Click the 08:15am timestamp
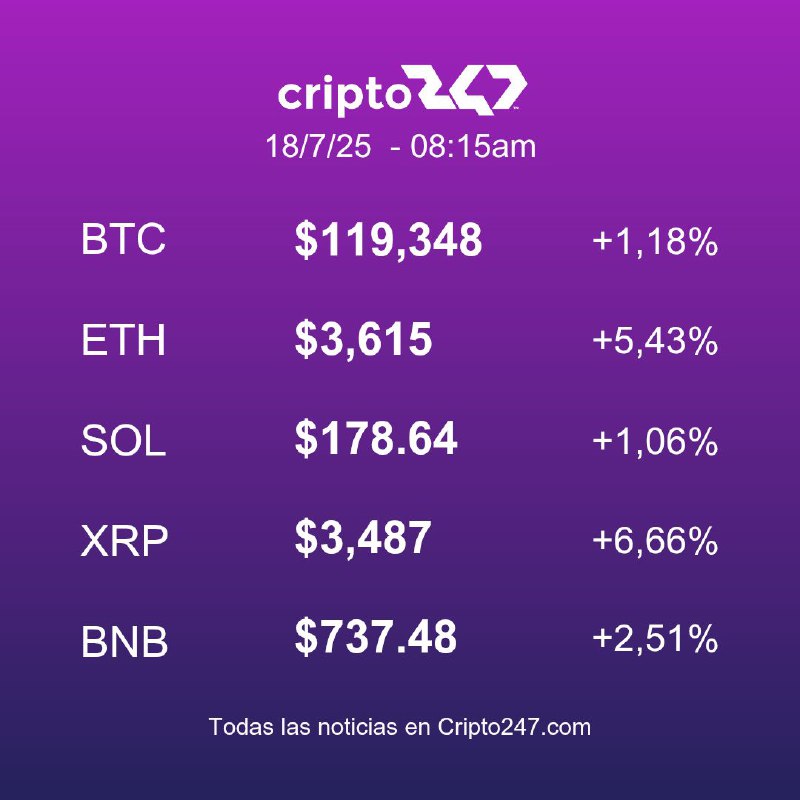Screen dimensions: 800x800 [473, 146]
